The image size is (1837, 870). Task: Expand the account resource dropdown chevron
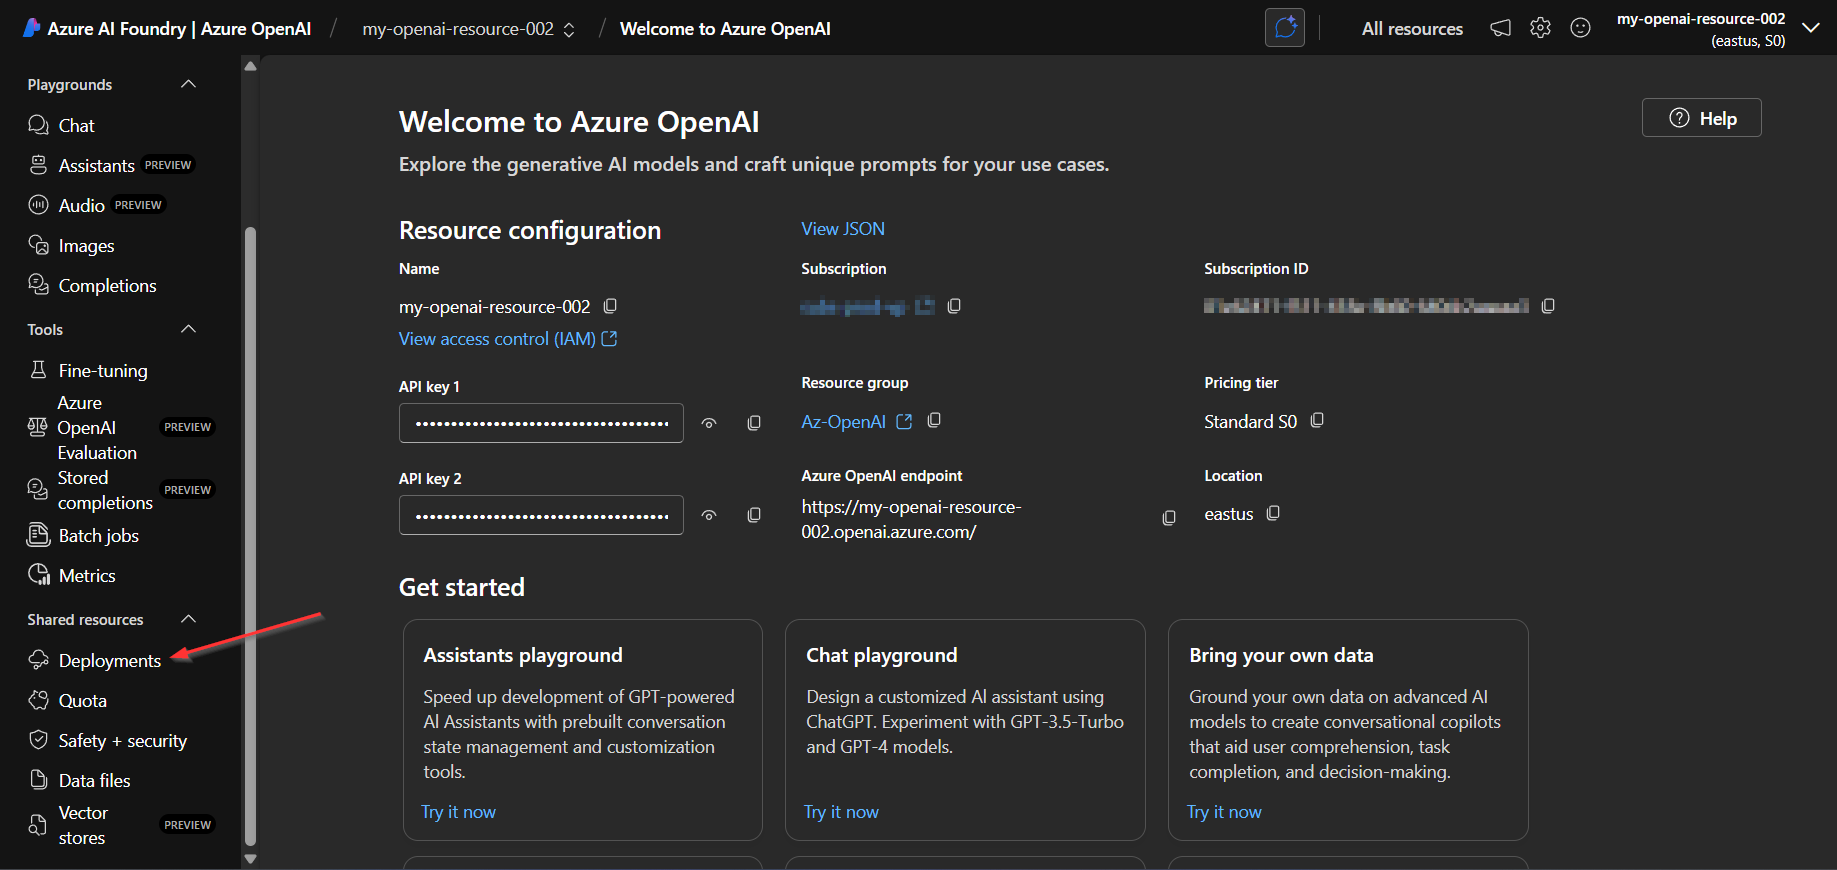[x=1810, y=28]
